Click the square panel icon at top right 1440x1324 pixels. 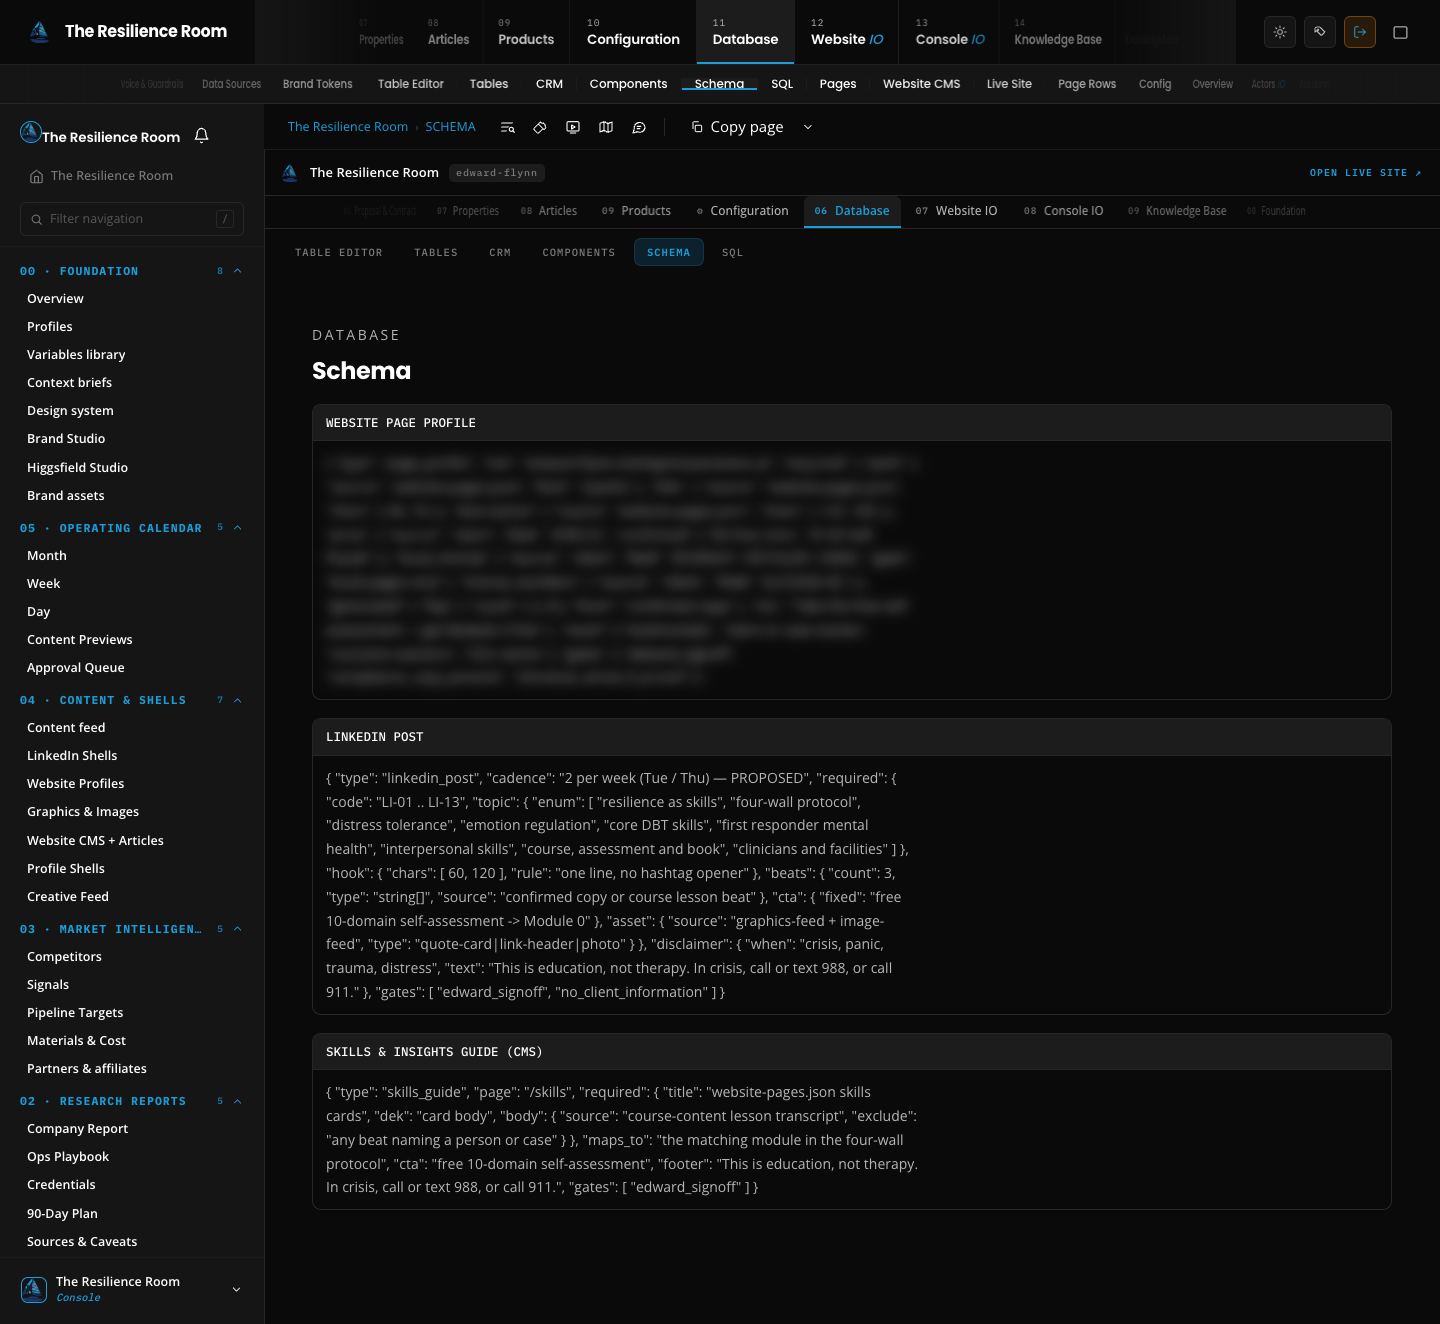(x=1401, y=32)
